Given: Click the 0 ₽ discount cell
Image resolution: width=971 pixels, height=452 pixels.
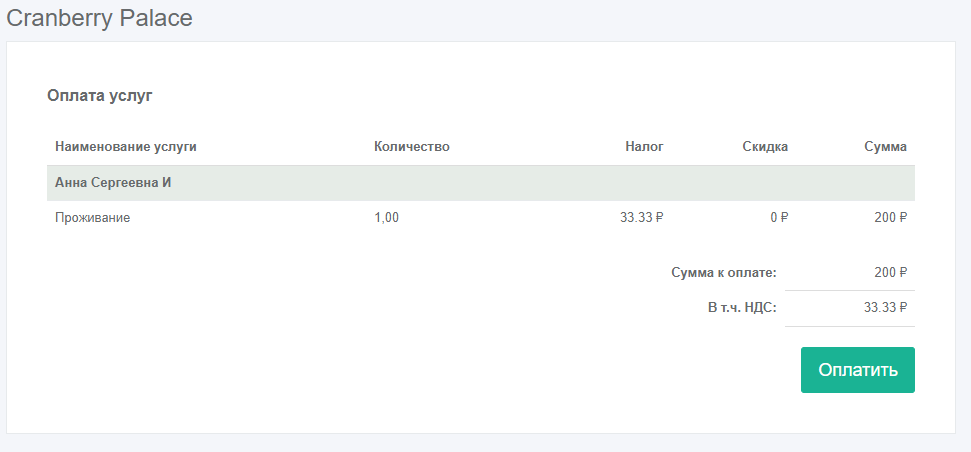Looking at the screenshot, I should pyautogui.click(x=778, y=218).
